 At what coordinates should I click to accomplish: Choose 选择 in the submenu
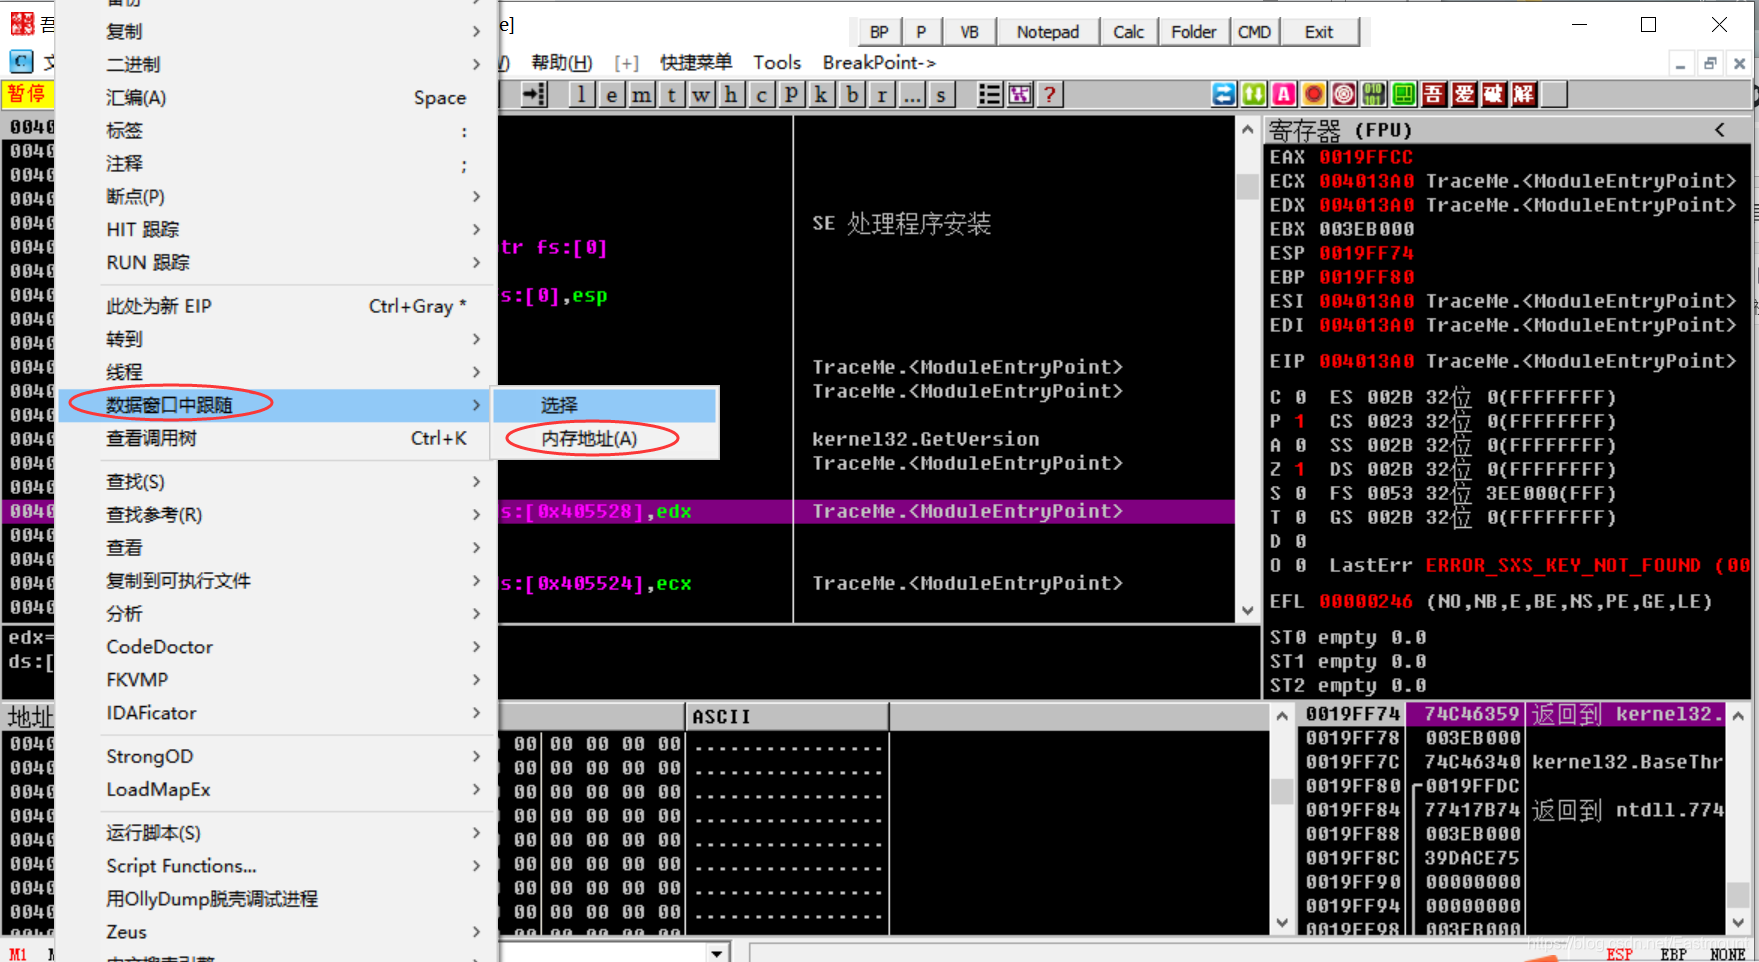(605, 406)
